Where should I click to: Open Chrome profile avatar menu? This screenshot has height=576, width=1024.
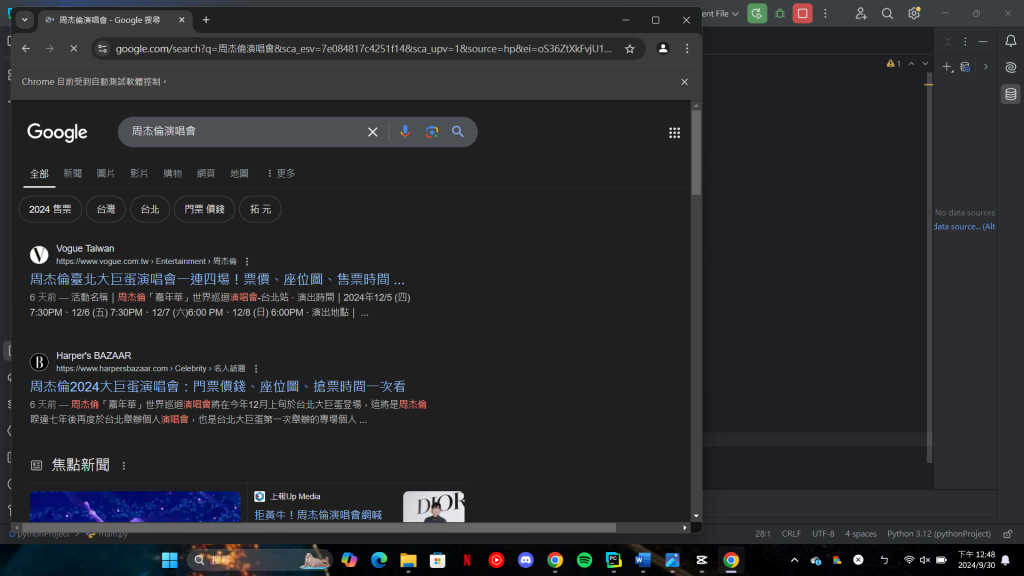663,48
